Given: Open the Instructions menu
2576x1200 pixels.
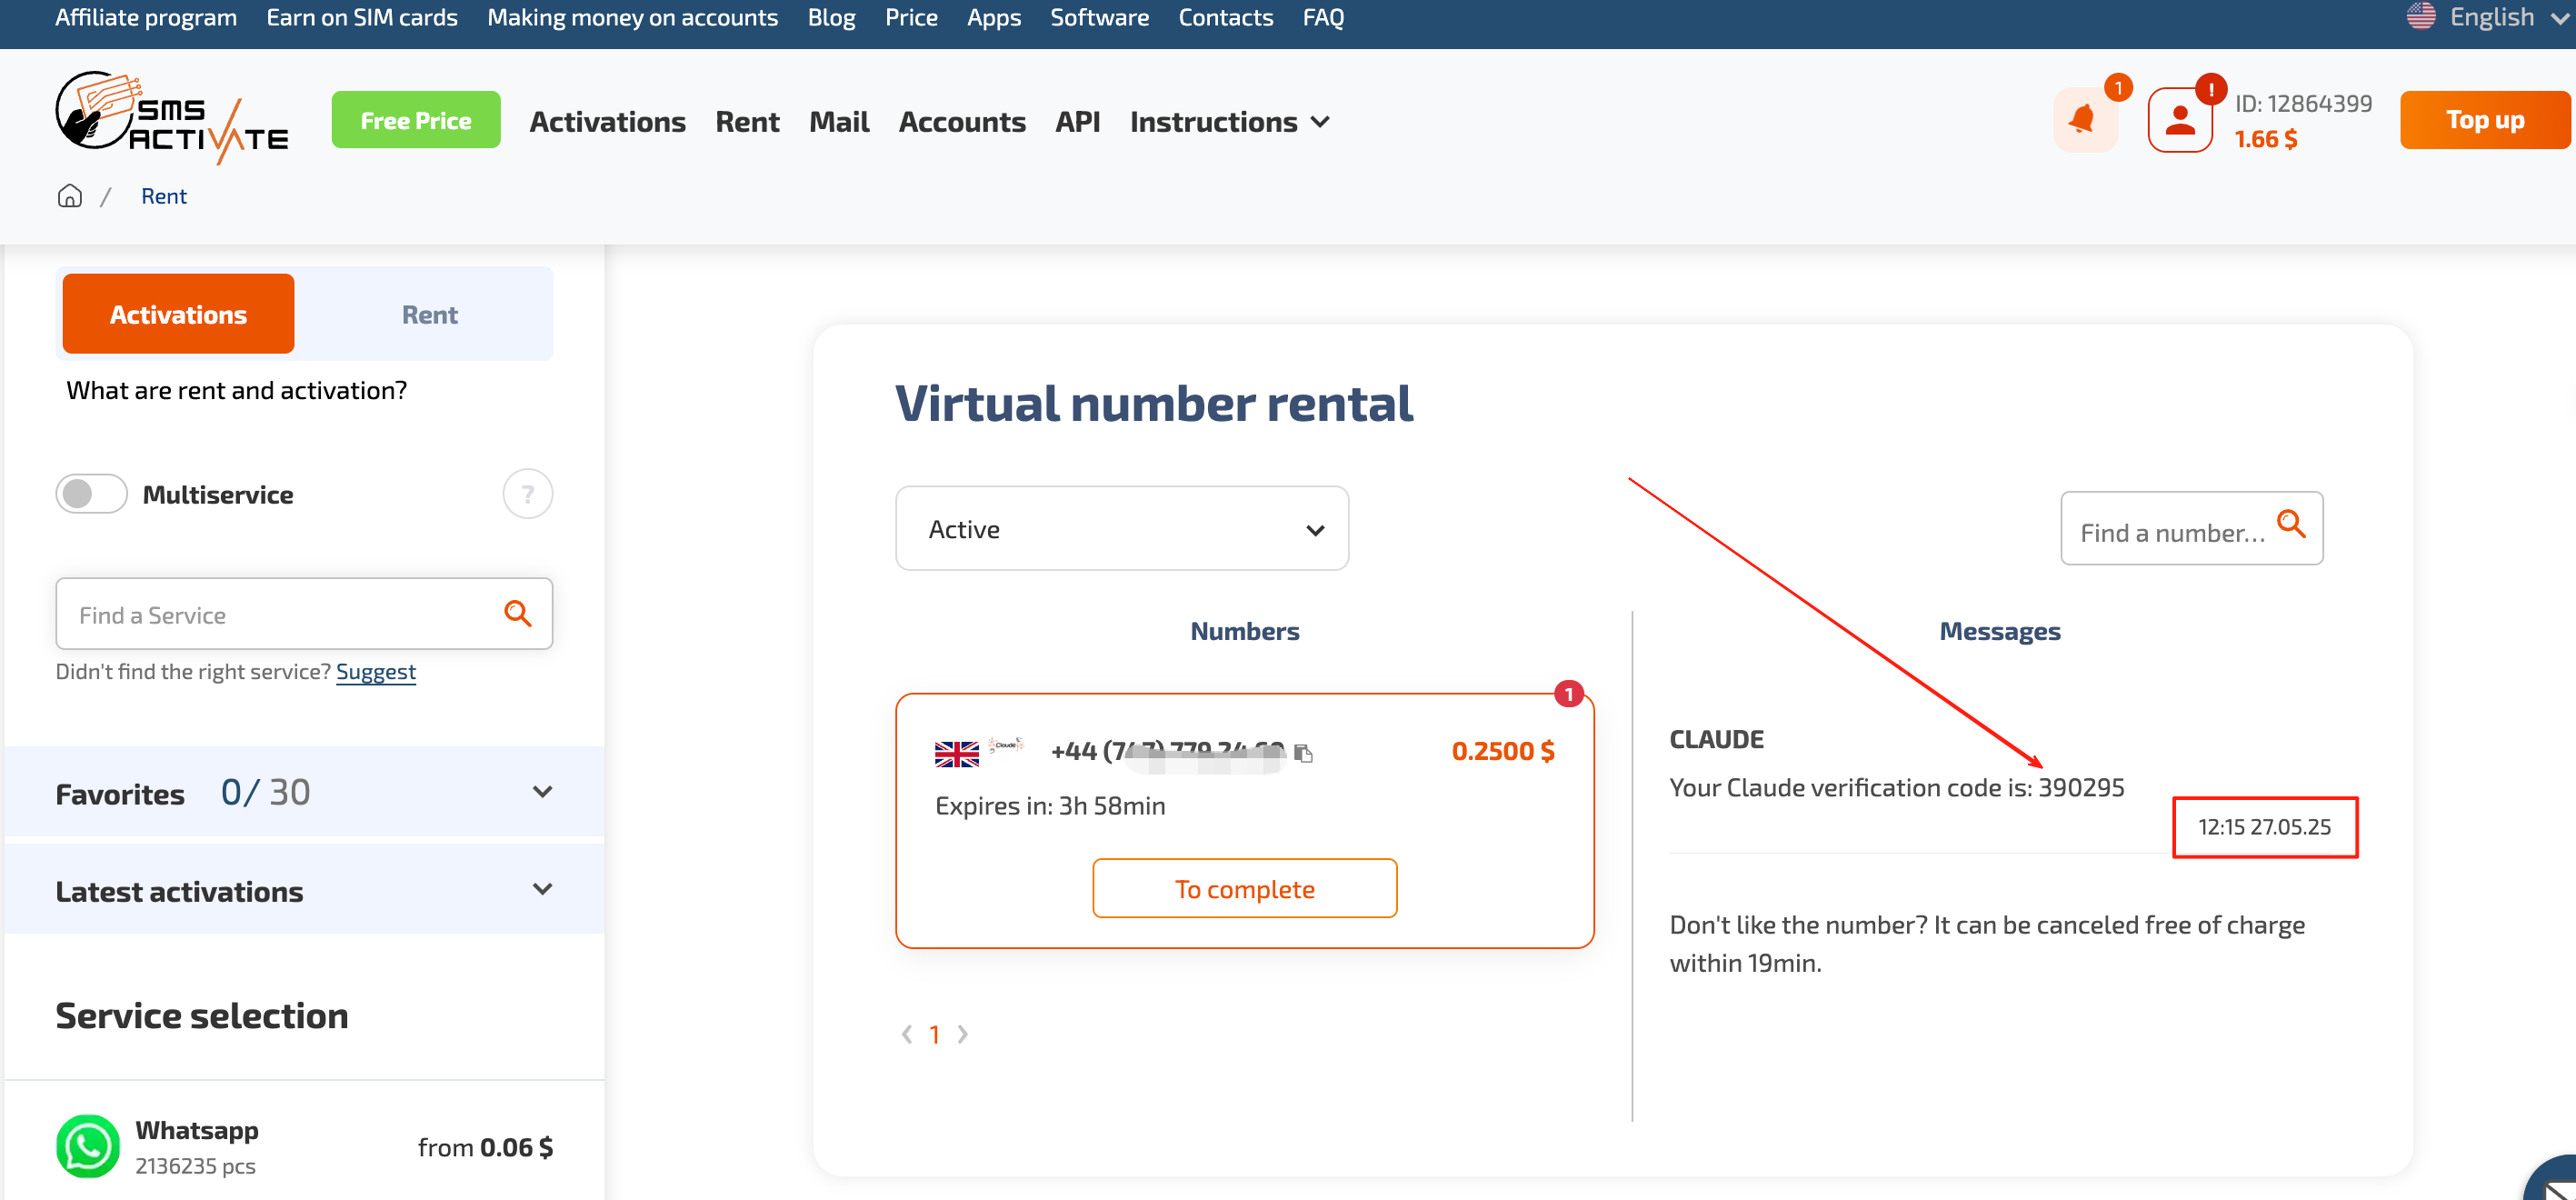Looking at the screenshot, I should point(1229,122).
